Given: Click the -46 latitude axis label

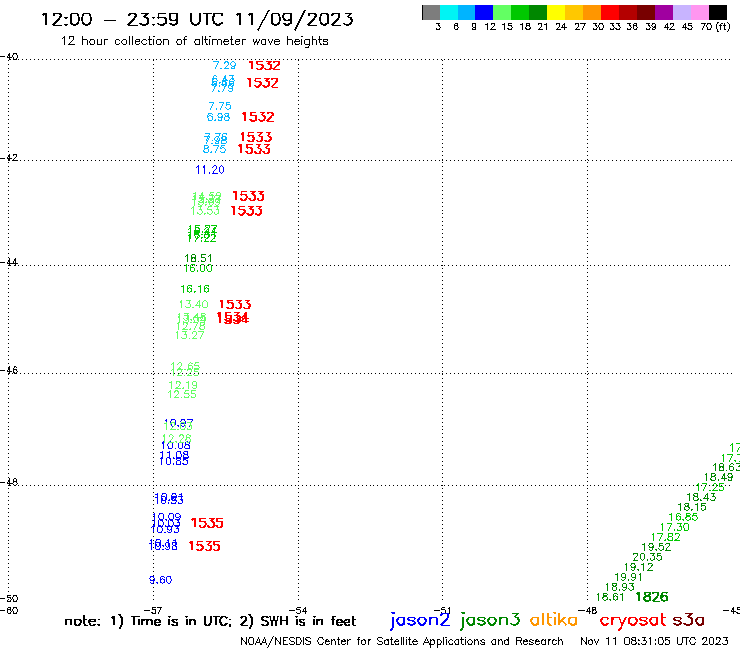Looking at the screenshot, I should (x=9, y=370).
